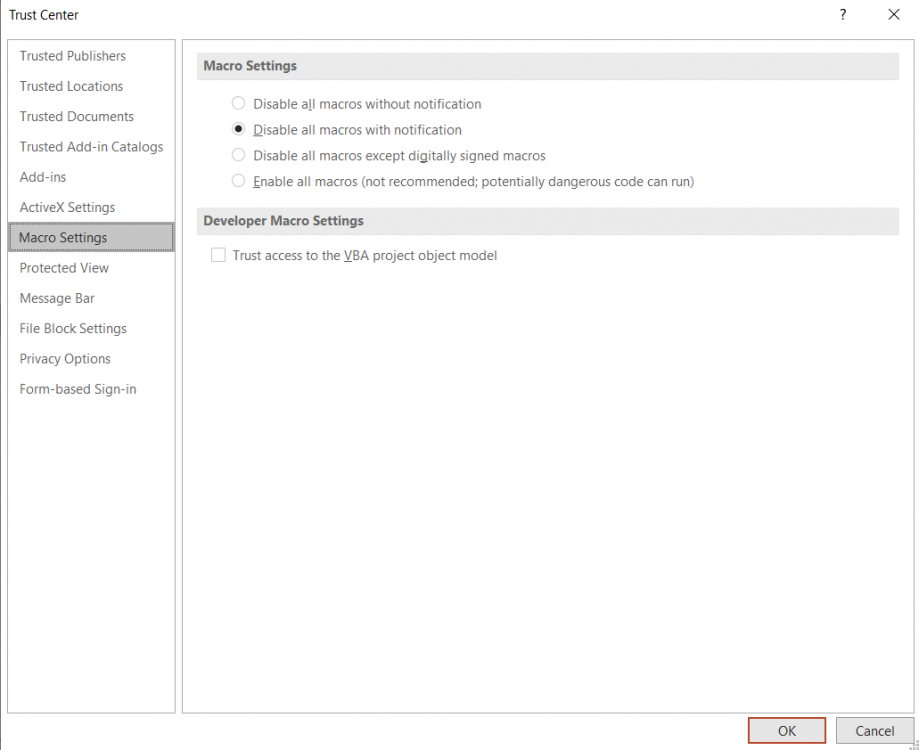This screenshot has height=750, width=919.
Task: Open the dialog Help question mark
Action: [843, 15]
